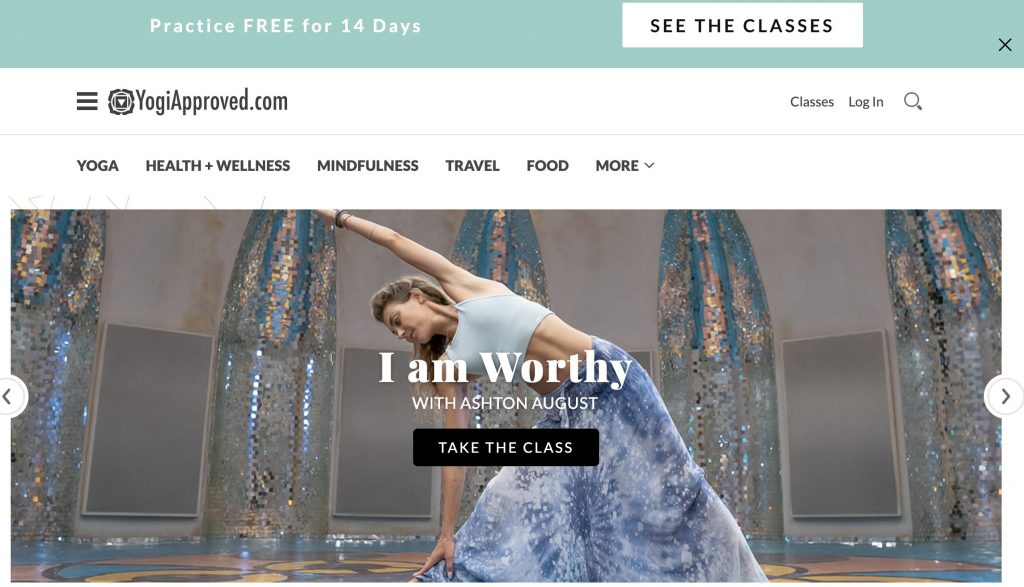Open the hamburger menu icon

tap(87, 101)
